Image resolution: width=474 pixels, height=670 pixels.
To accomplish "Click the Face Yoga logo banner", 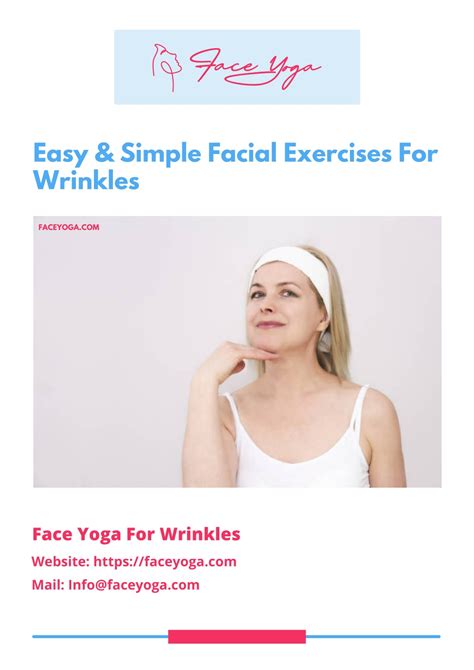I will [x=237, y=67].
